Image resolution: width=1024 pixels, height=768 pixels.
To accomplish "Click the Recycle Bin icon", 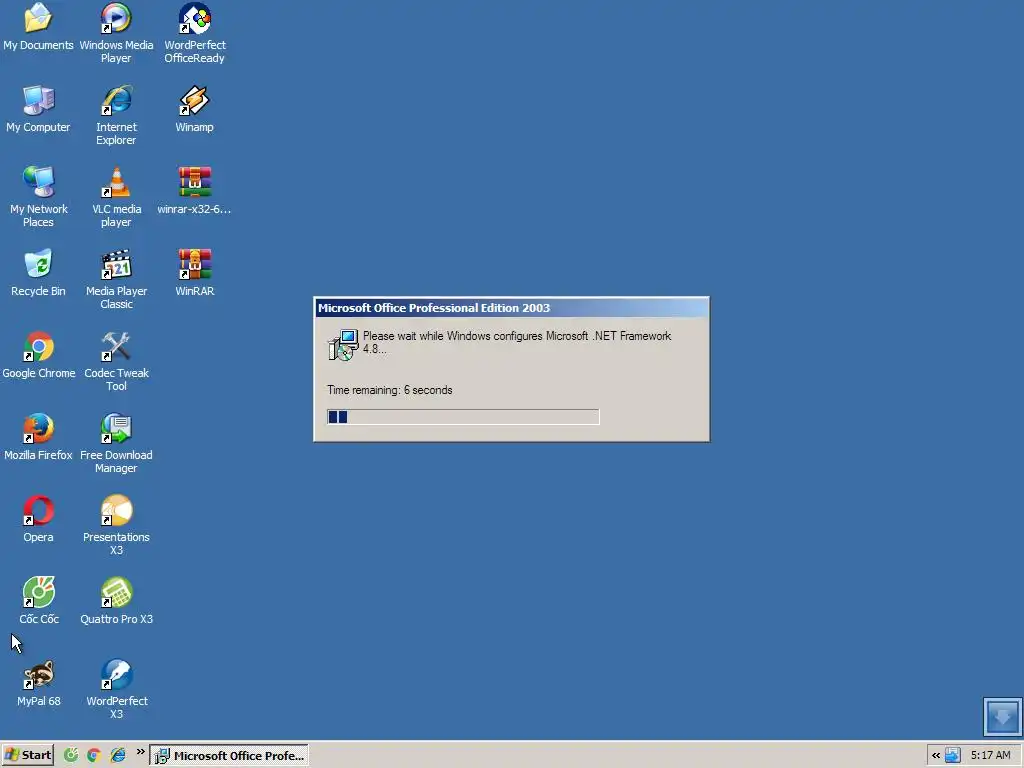I will tap(38, 273).
